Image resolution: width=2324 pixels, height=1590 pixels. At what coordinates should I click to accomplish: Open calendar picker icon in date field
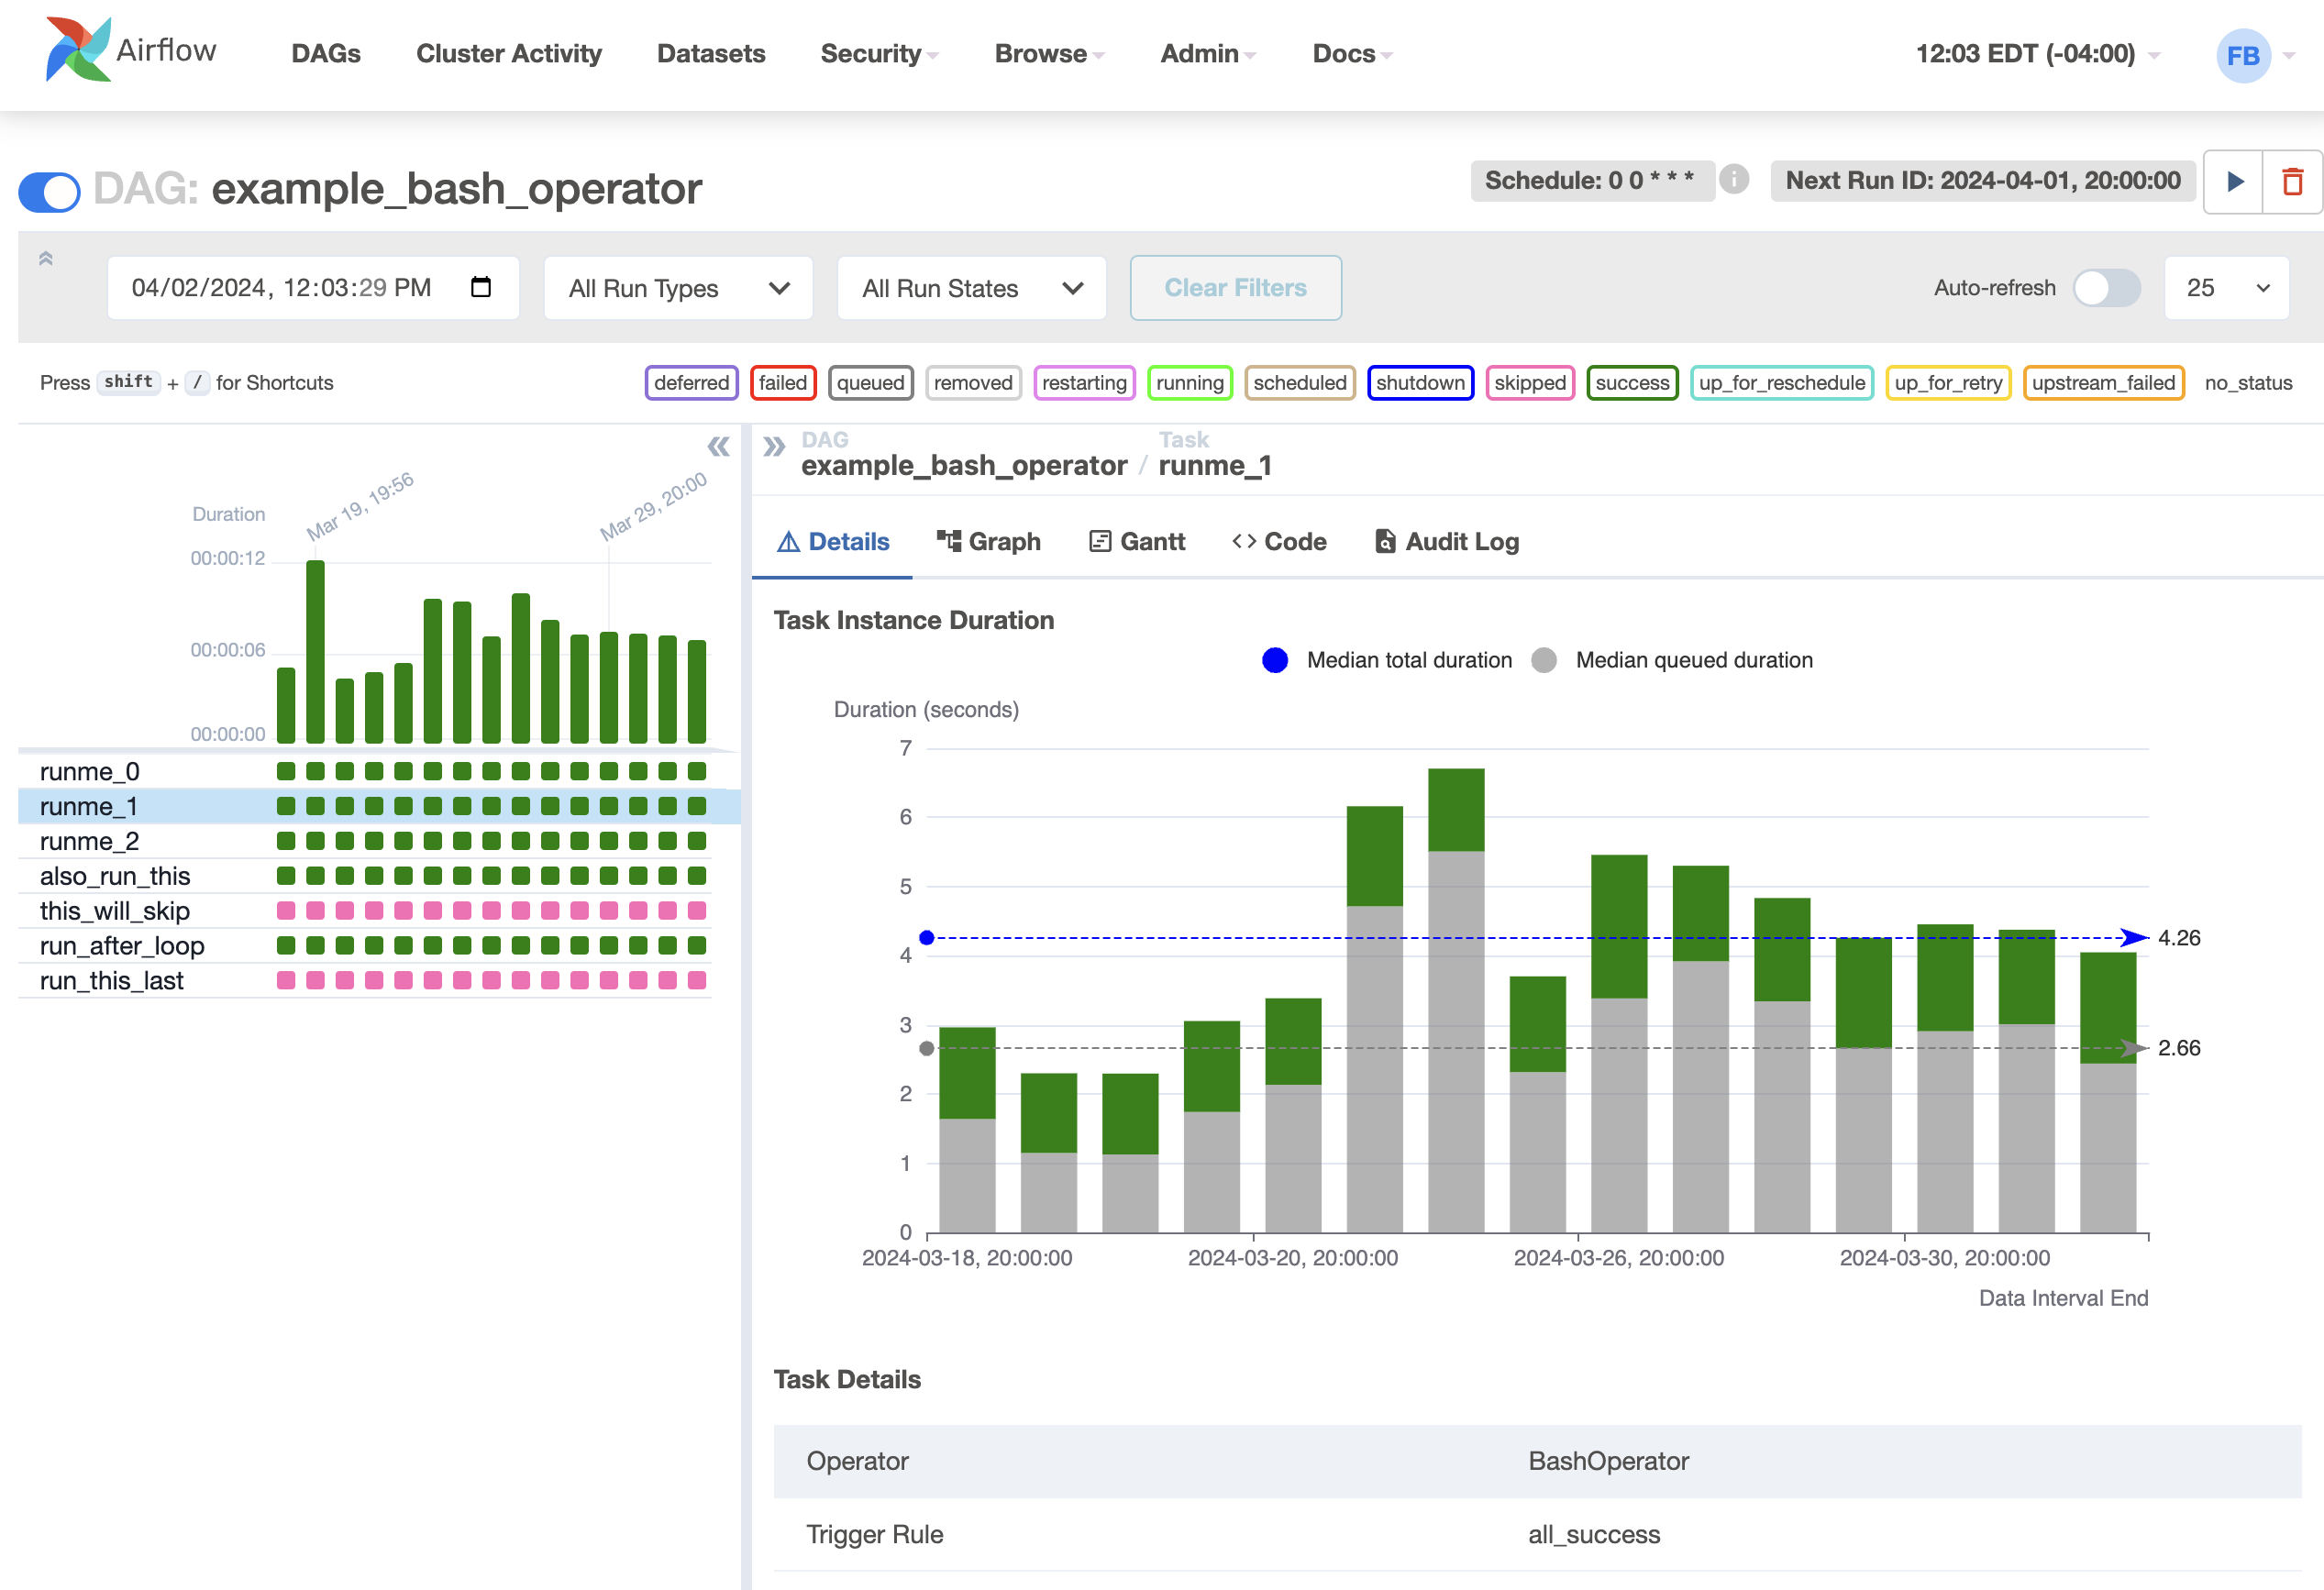tap(481, 288)
